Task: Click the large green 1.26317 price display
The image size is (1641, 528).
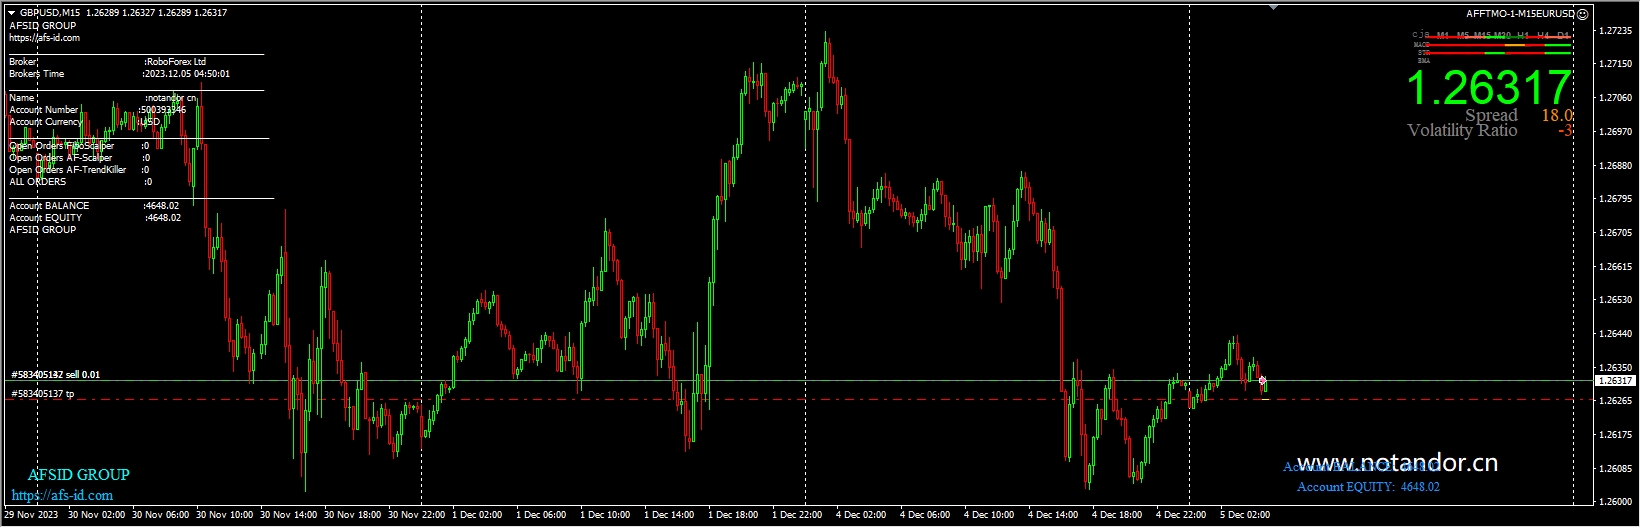Action: [x=1489, y=88]
